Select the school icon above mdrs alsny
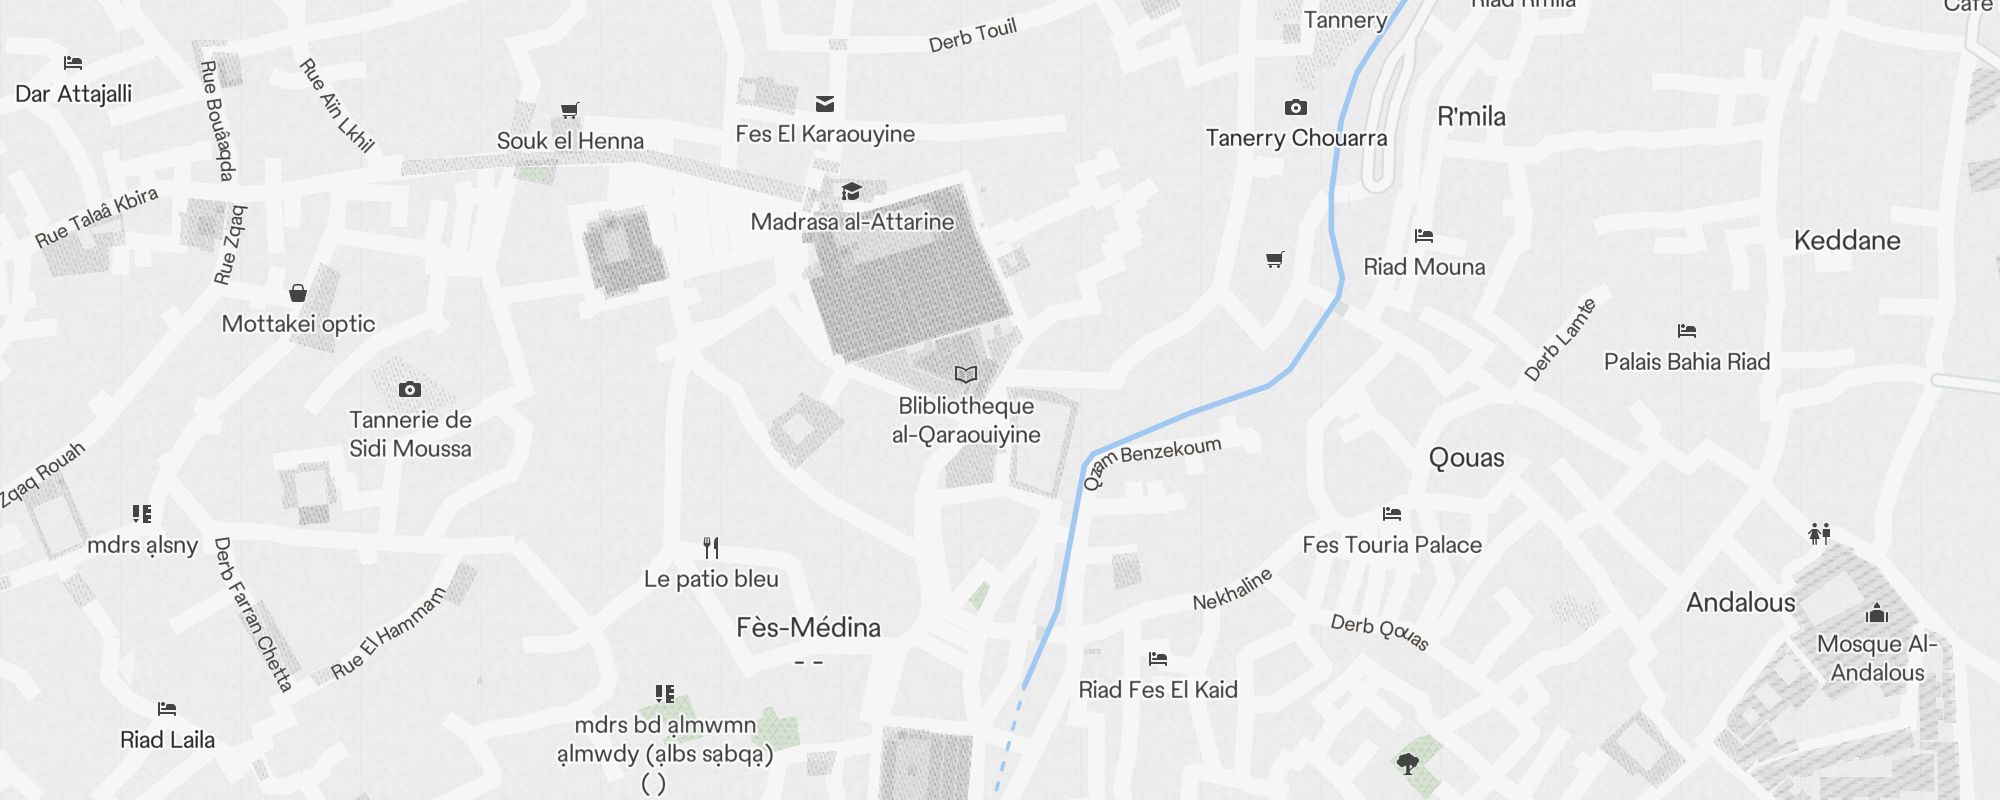2000x800 pixels. pos(142,513)
